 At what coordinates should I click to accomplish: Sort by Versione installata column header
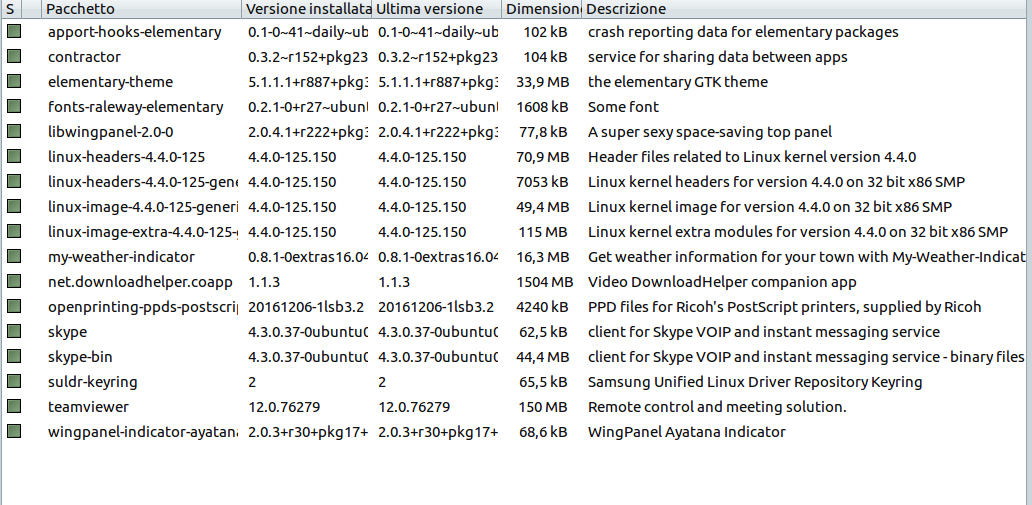[307, 9]
